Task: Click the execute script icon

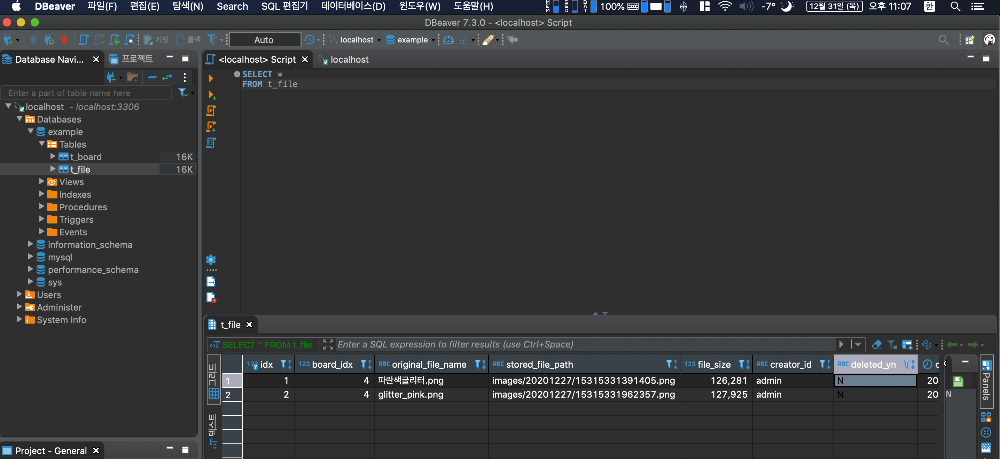Action: 211,110
